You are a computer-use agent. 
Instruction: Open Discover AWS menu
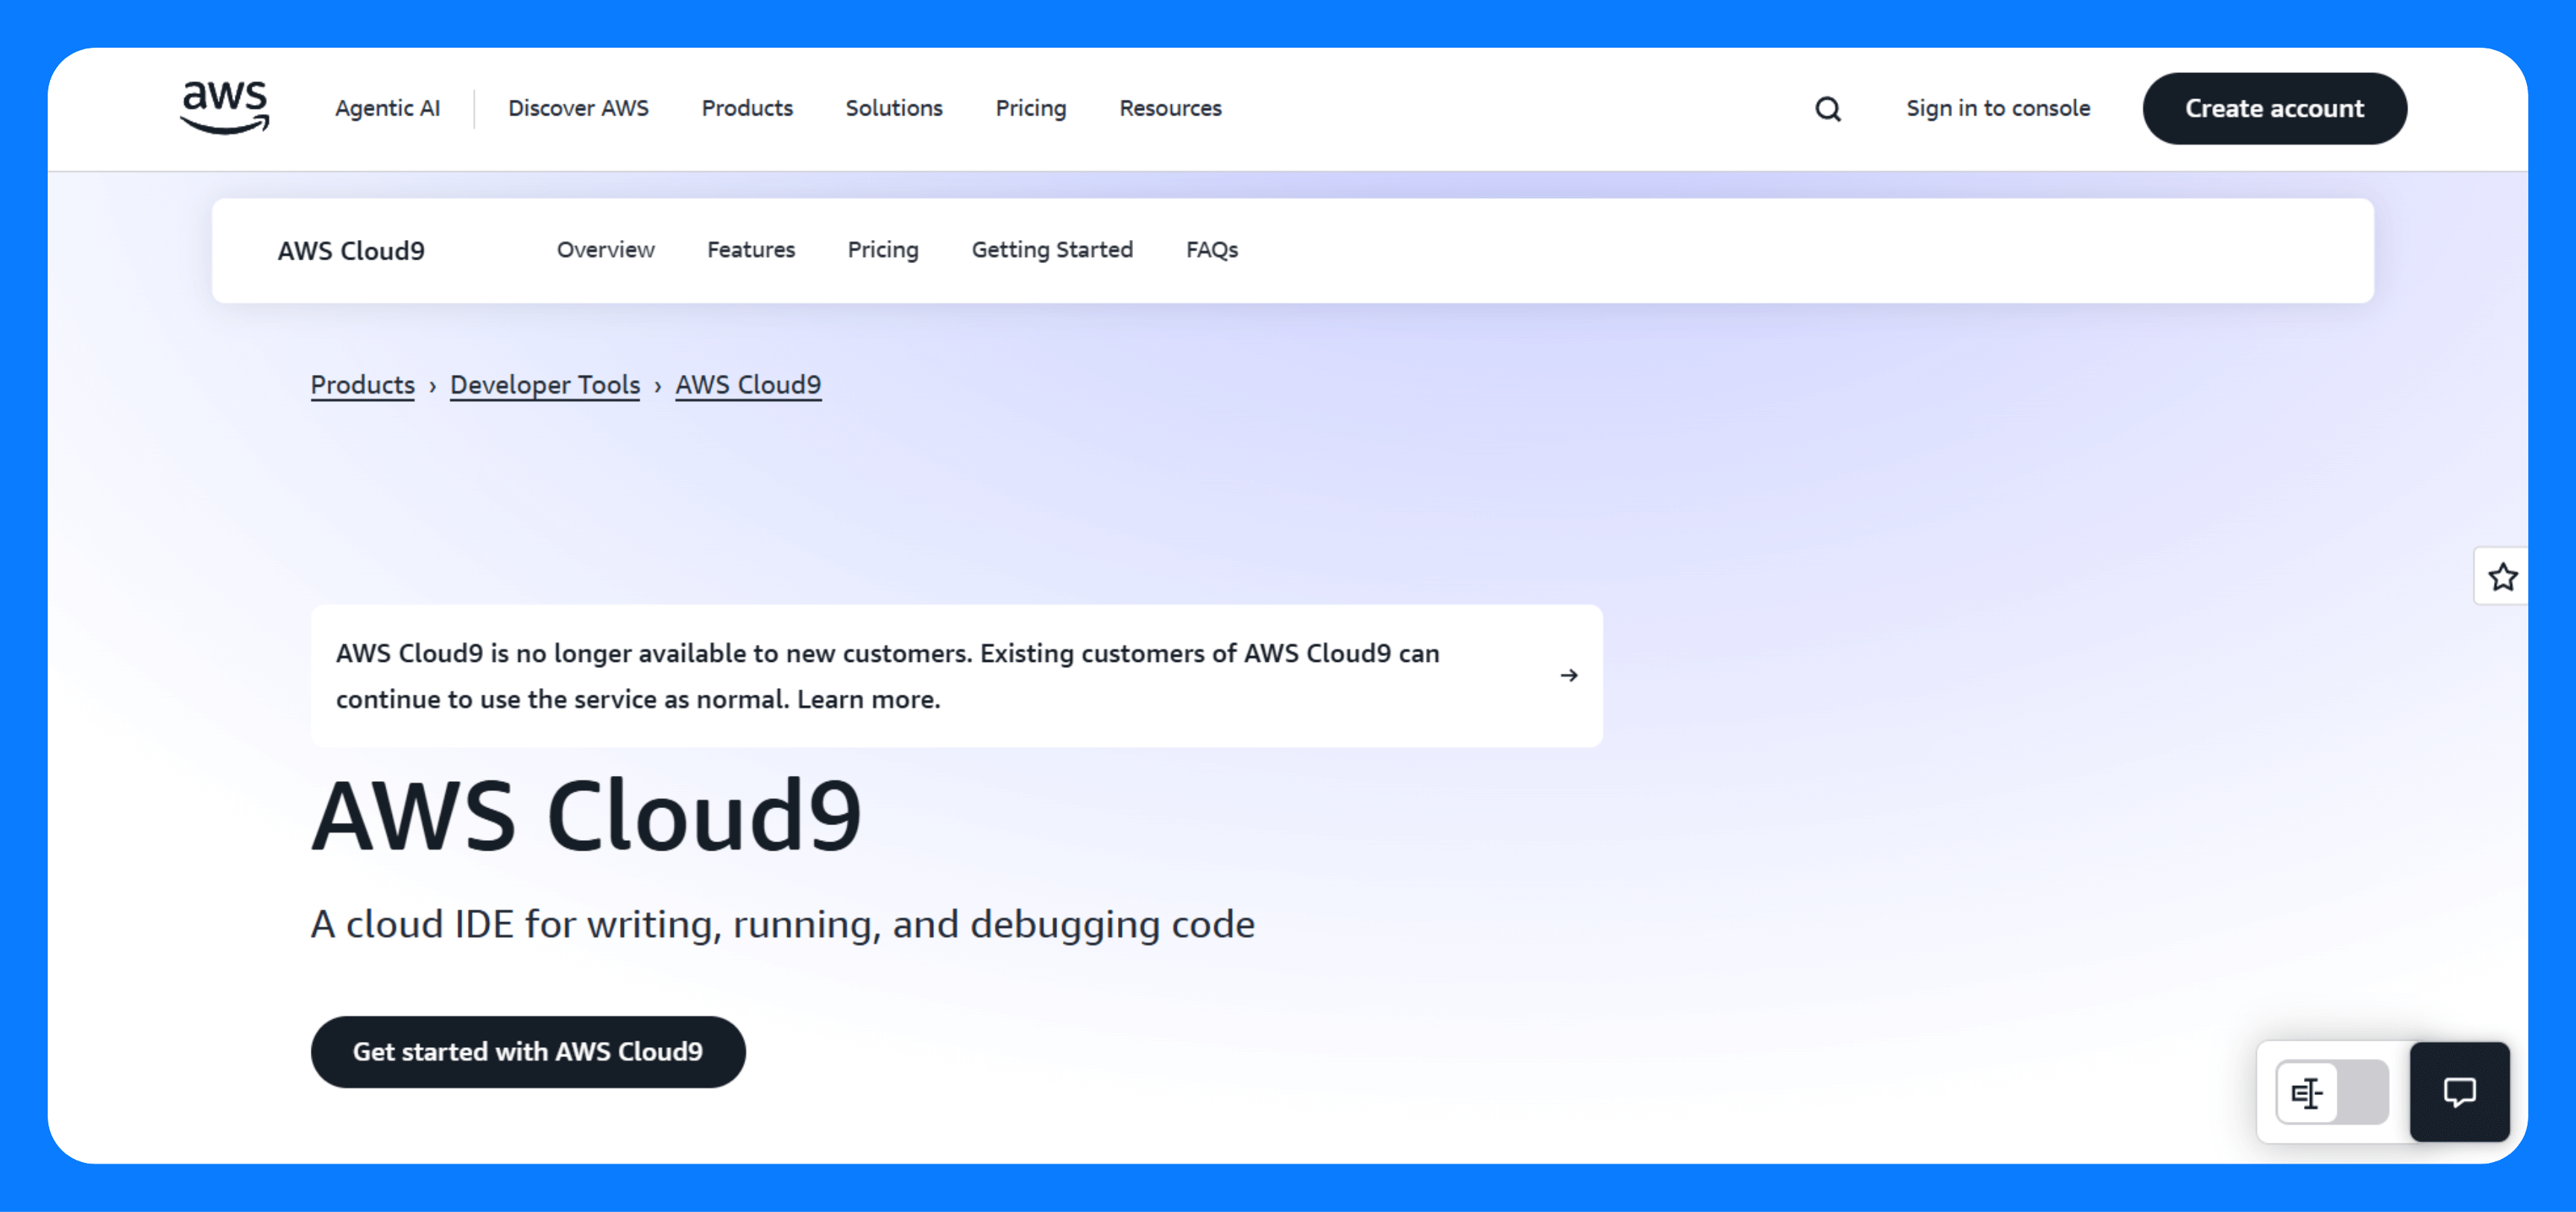[577, 108]
